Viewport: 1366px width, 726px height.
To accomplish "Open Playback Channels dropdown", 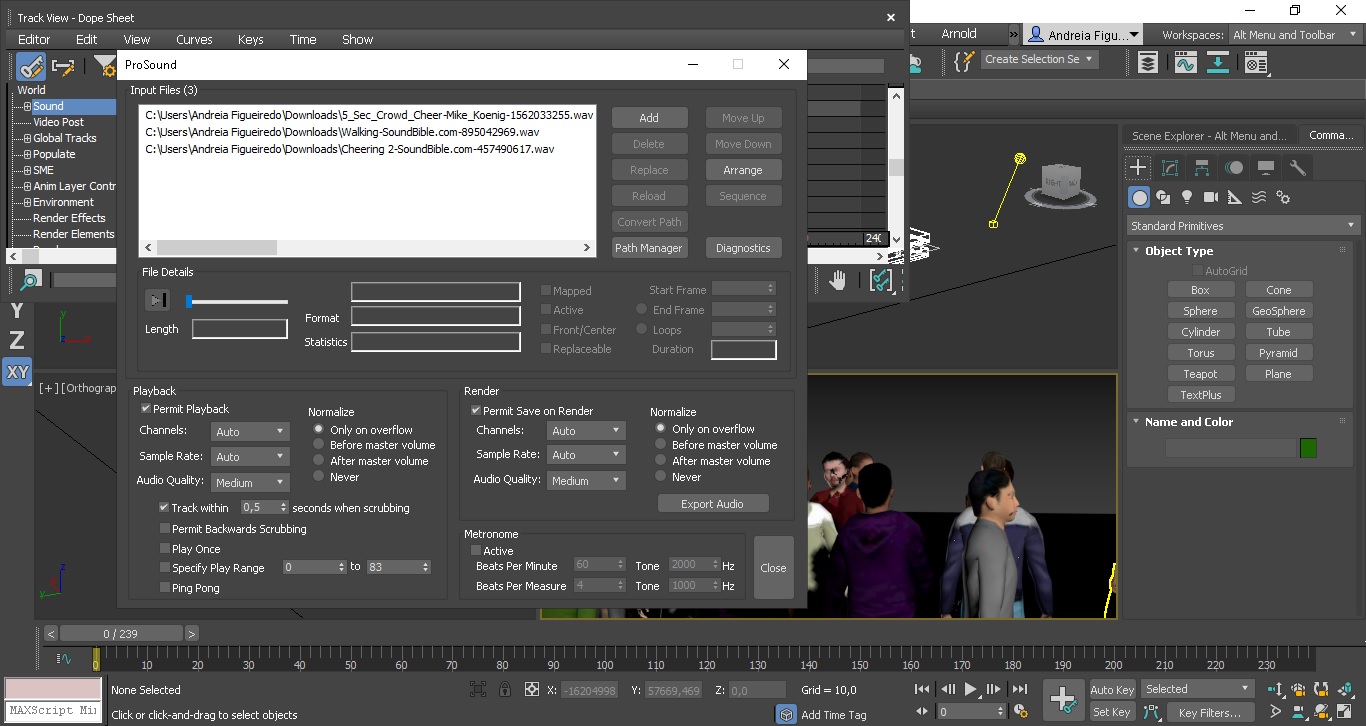I will pyautogui.click(x=250, y=432).
